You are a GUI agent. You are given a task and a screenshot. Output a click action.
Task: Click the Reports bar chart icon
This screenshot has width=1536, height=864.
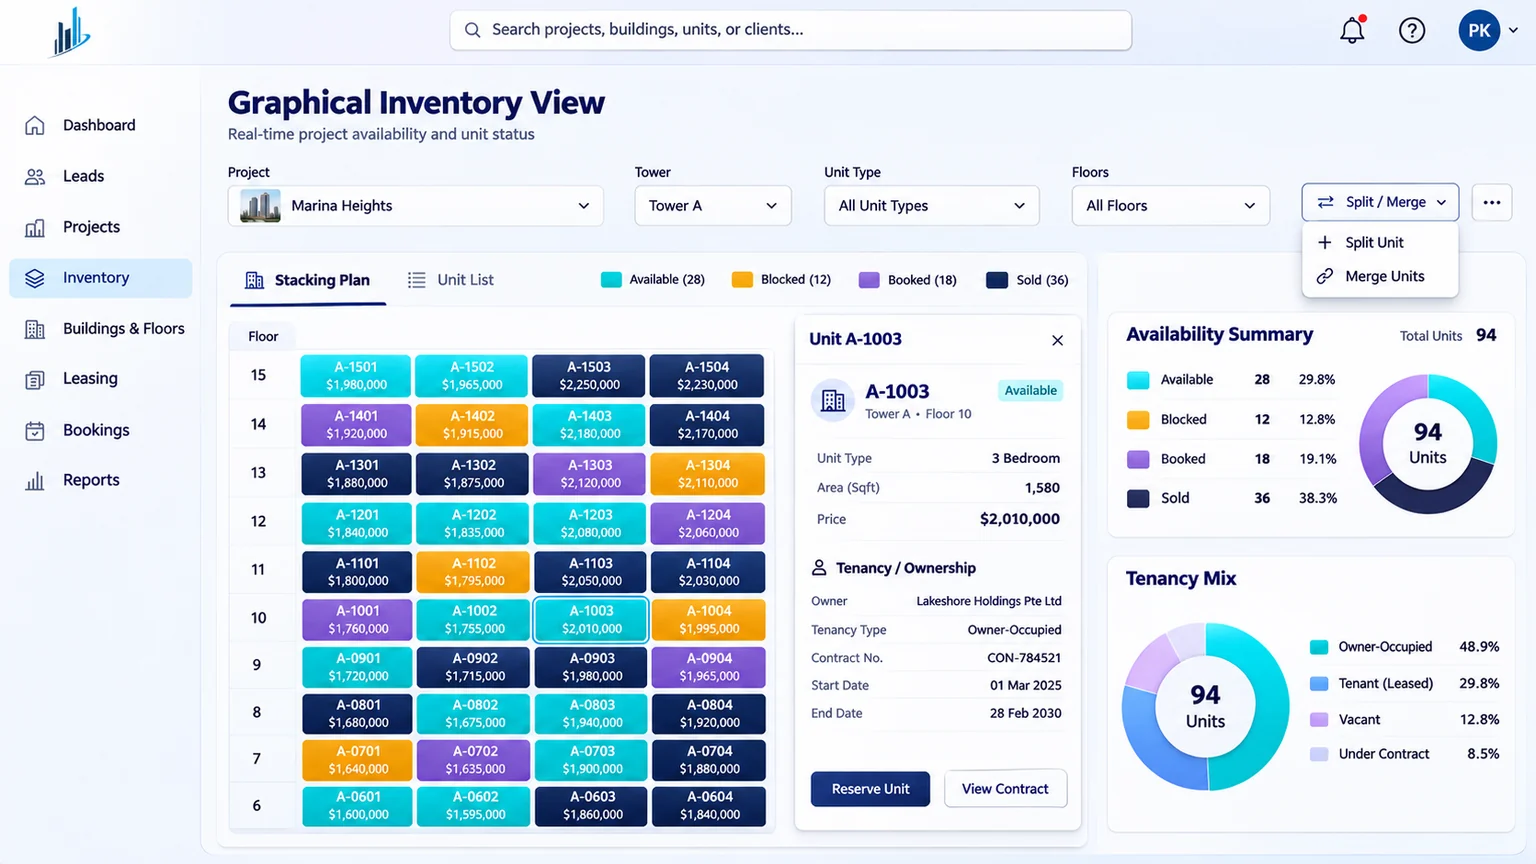click(x=35, y=481)
